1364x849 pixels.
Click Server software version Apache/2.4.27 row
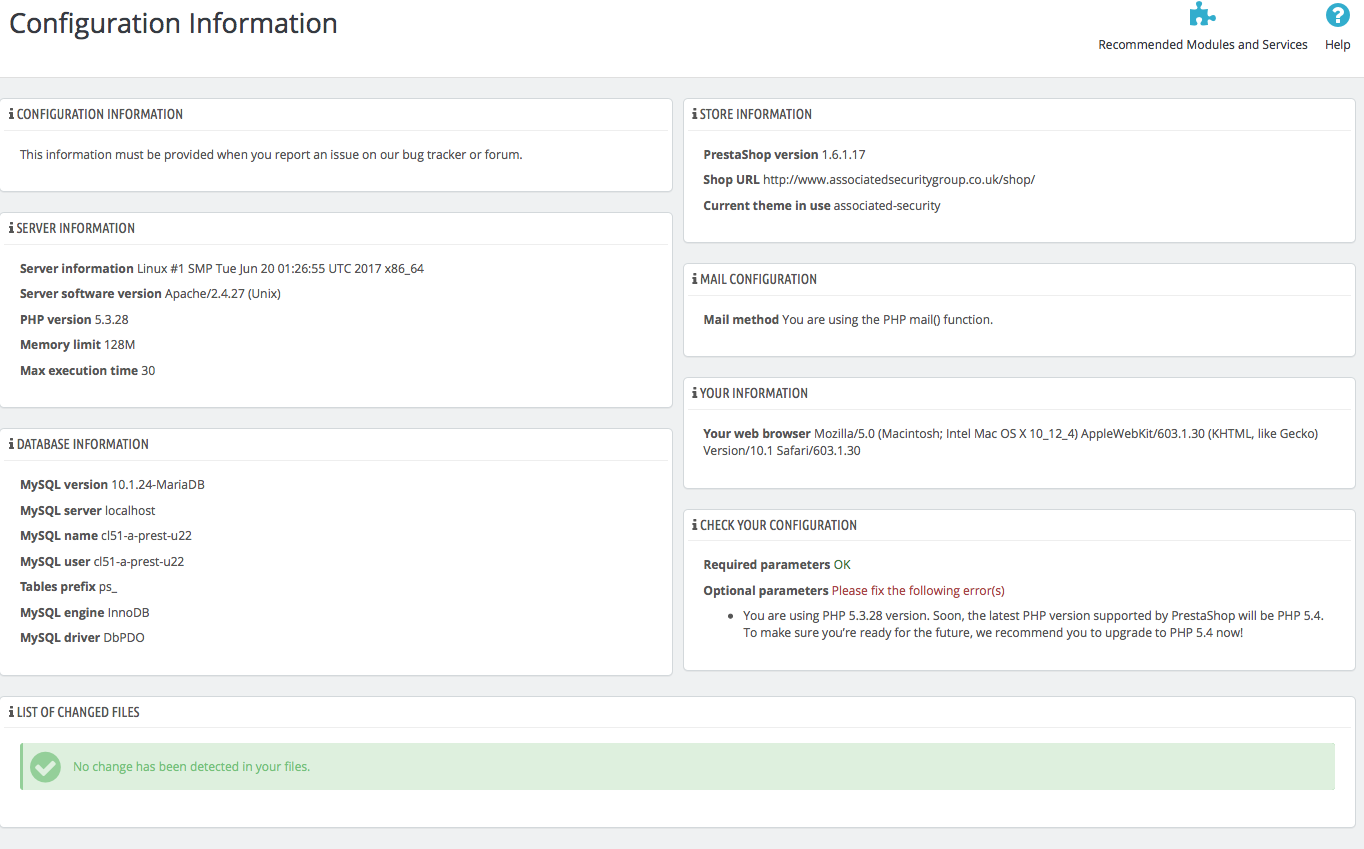[148, 294]
